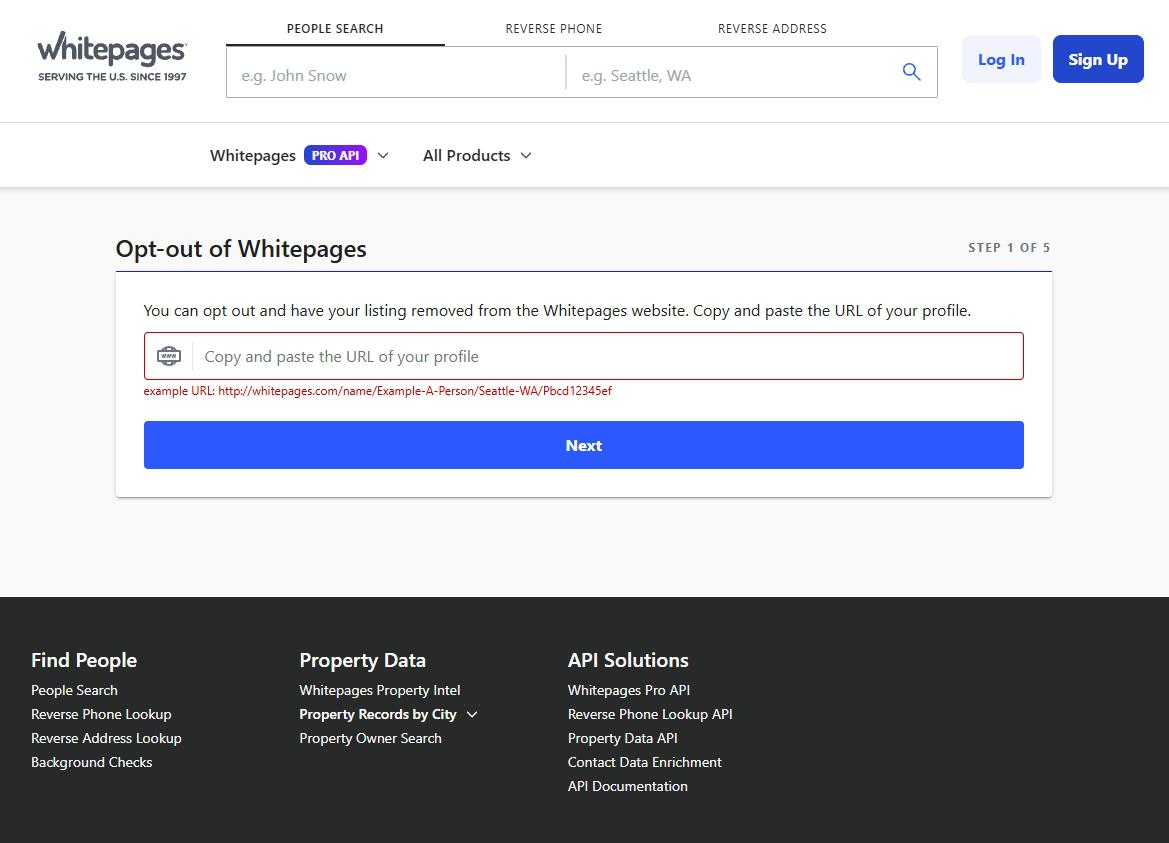Click the www icon in URL field

point(168,356)
